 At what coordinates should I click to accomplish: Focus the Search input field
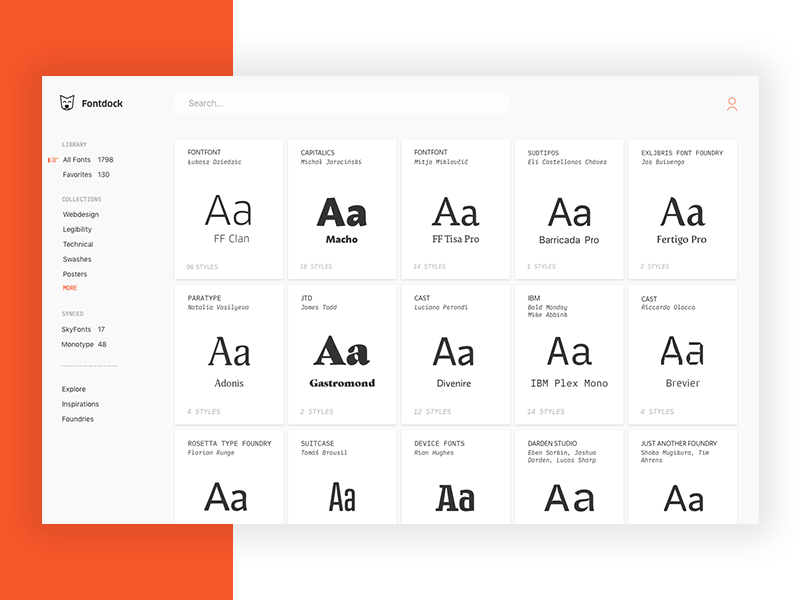(x=342, y=103)
